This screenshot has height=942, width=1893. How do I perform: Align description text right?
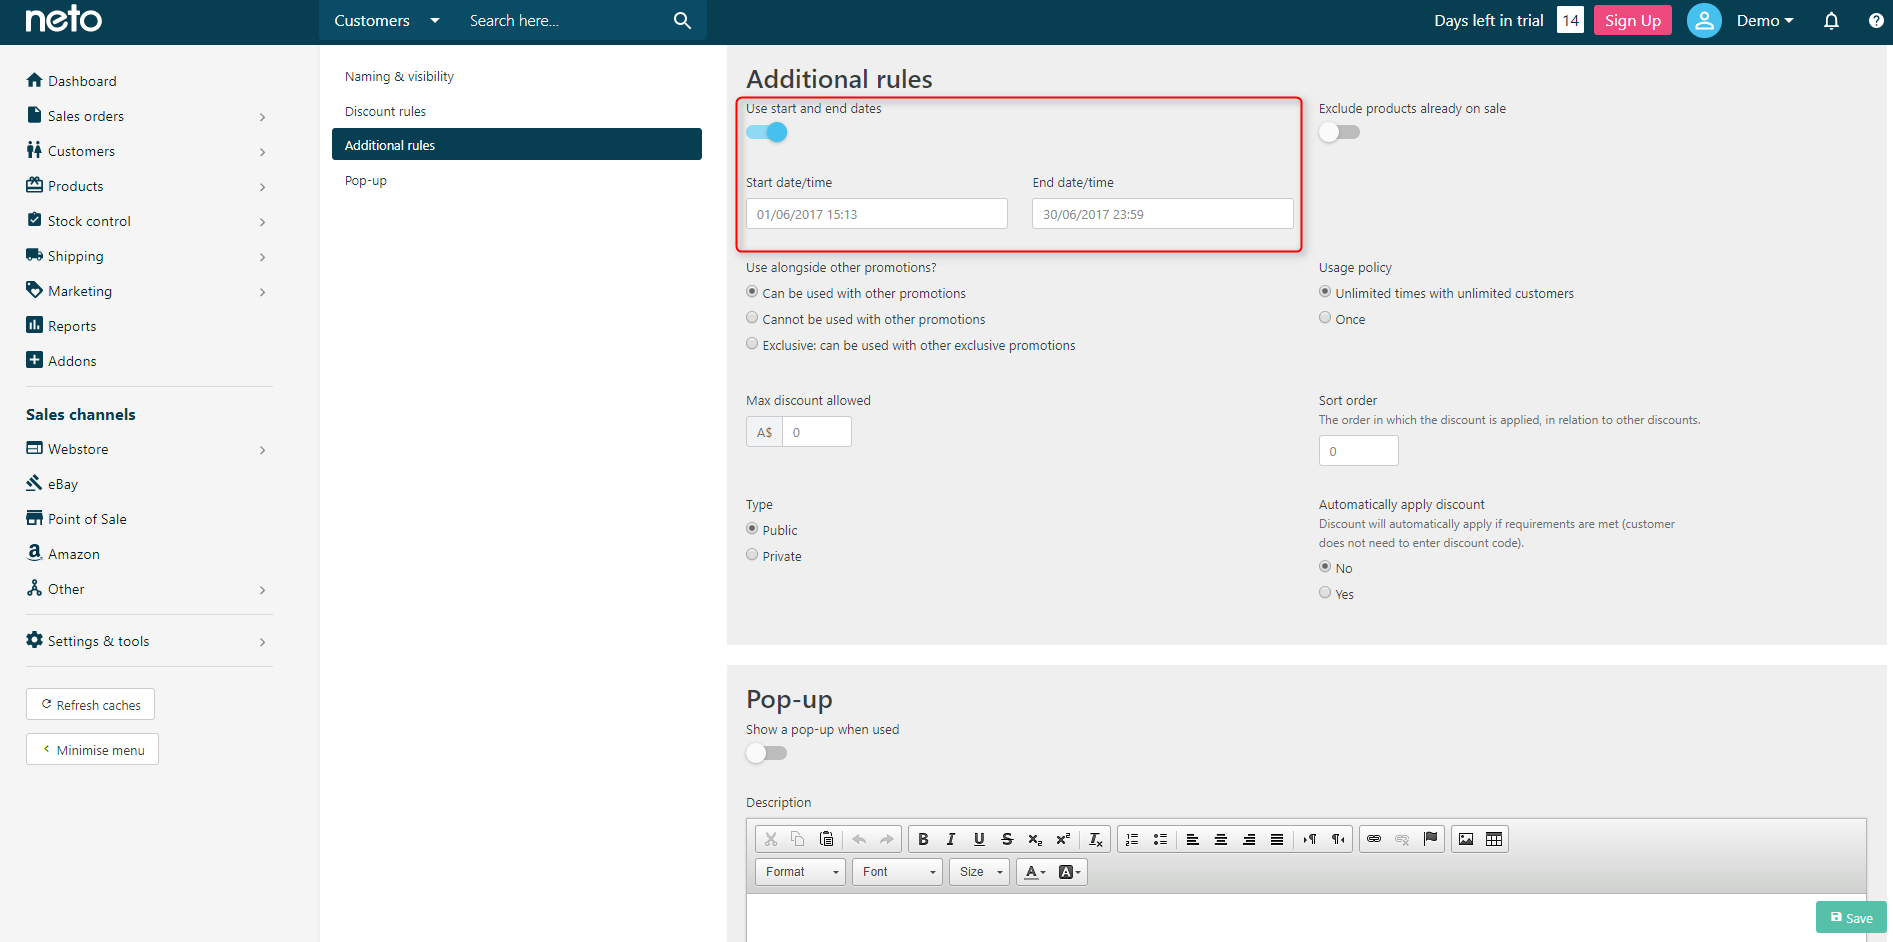(x=1249, y=839)
